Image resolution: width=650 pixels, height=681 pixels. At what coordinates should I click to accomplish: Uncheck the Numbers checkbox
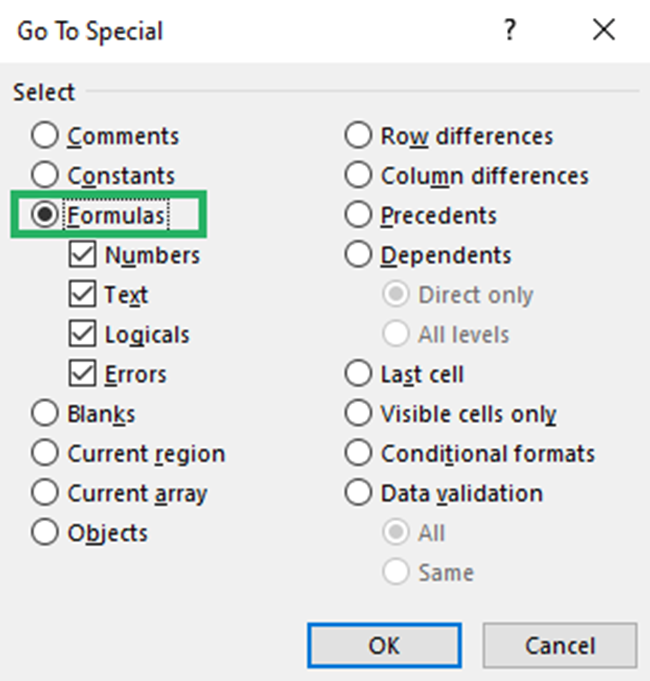(x=82, y=256)
